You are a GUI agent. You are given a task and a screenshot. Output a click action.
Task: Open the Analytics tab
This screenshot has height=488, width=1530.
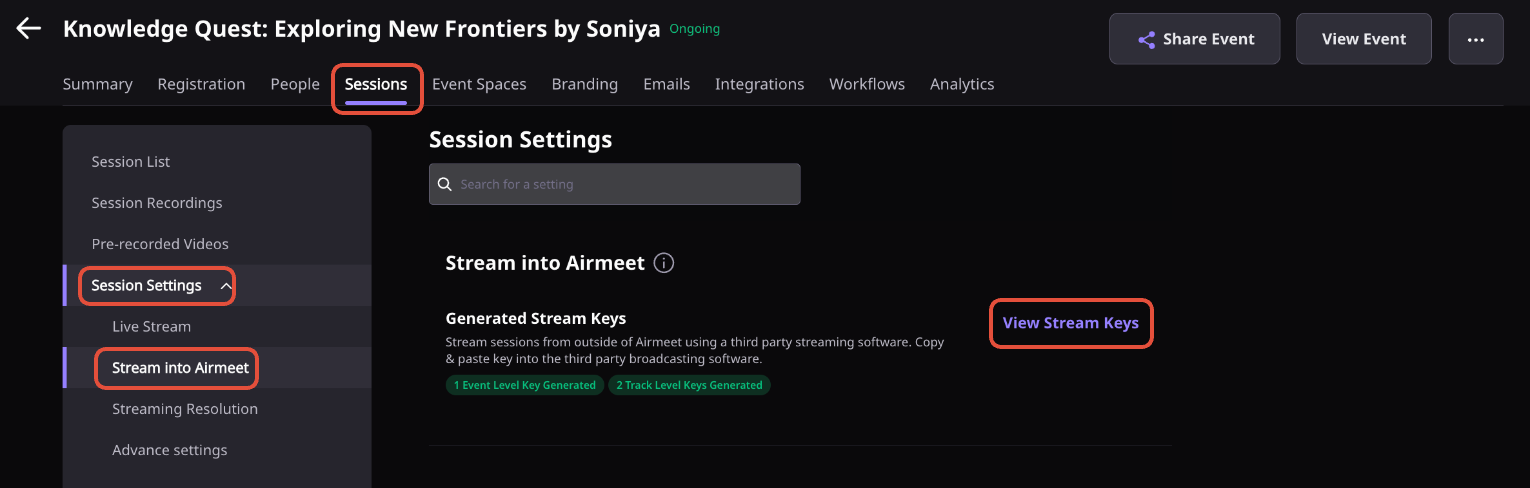pyautogui.click(x=962, y=84)
